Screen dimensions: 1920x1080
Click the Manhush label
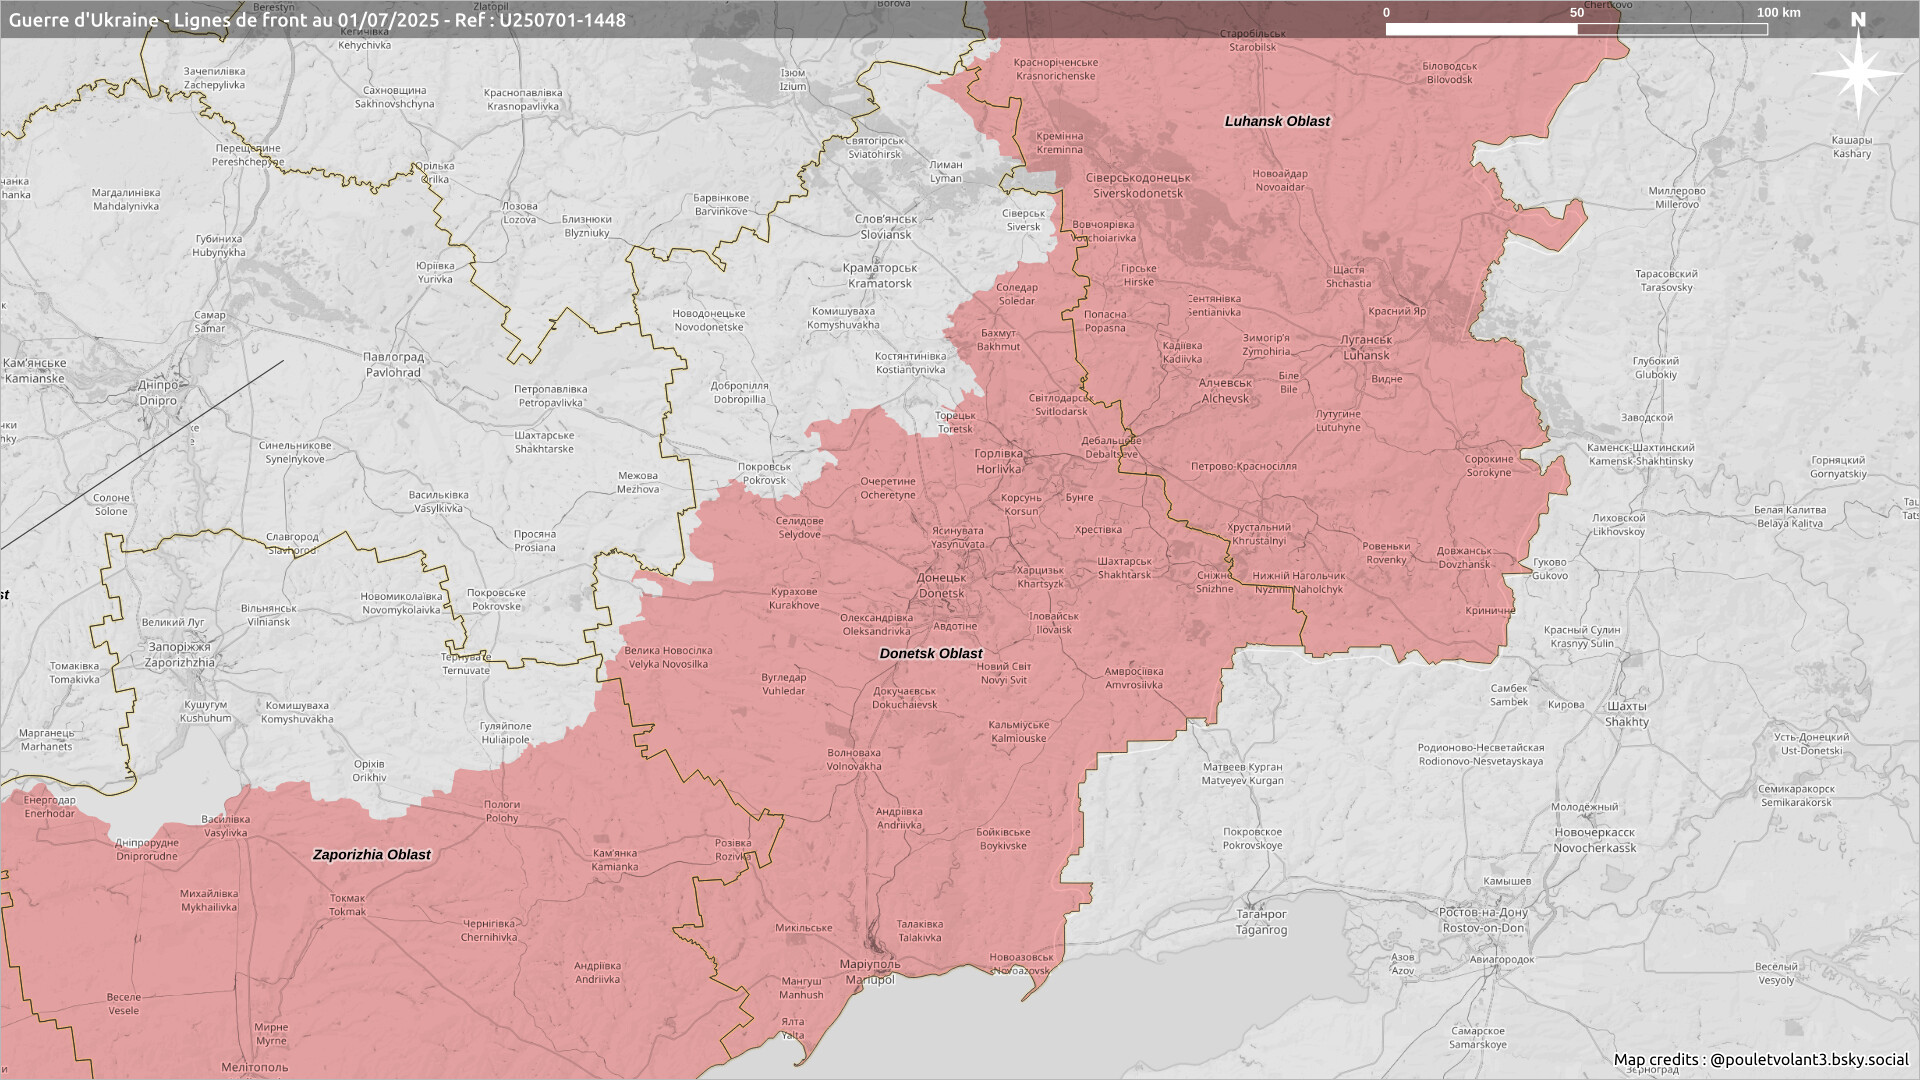[801, 988]
